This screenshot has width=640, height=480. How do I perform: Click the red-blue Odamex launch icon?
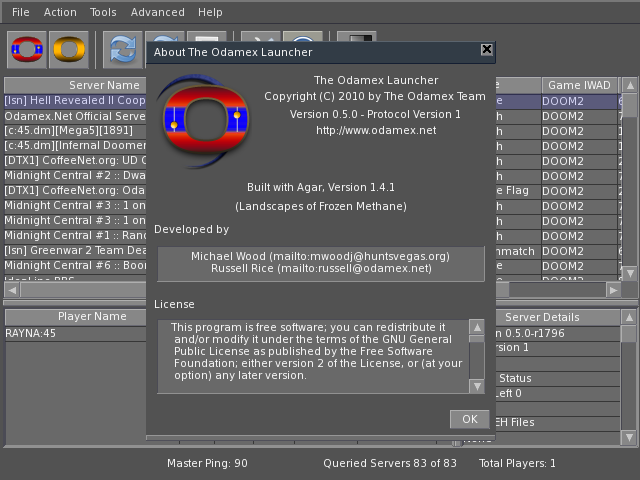click(26, 48)
